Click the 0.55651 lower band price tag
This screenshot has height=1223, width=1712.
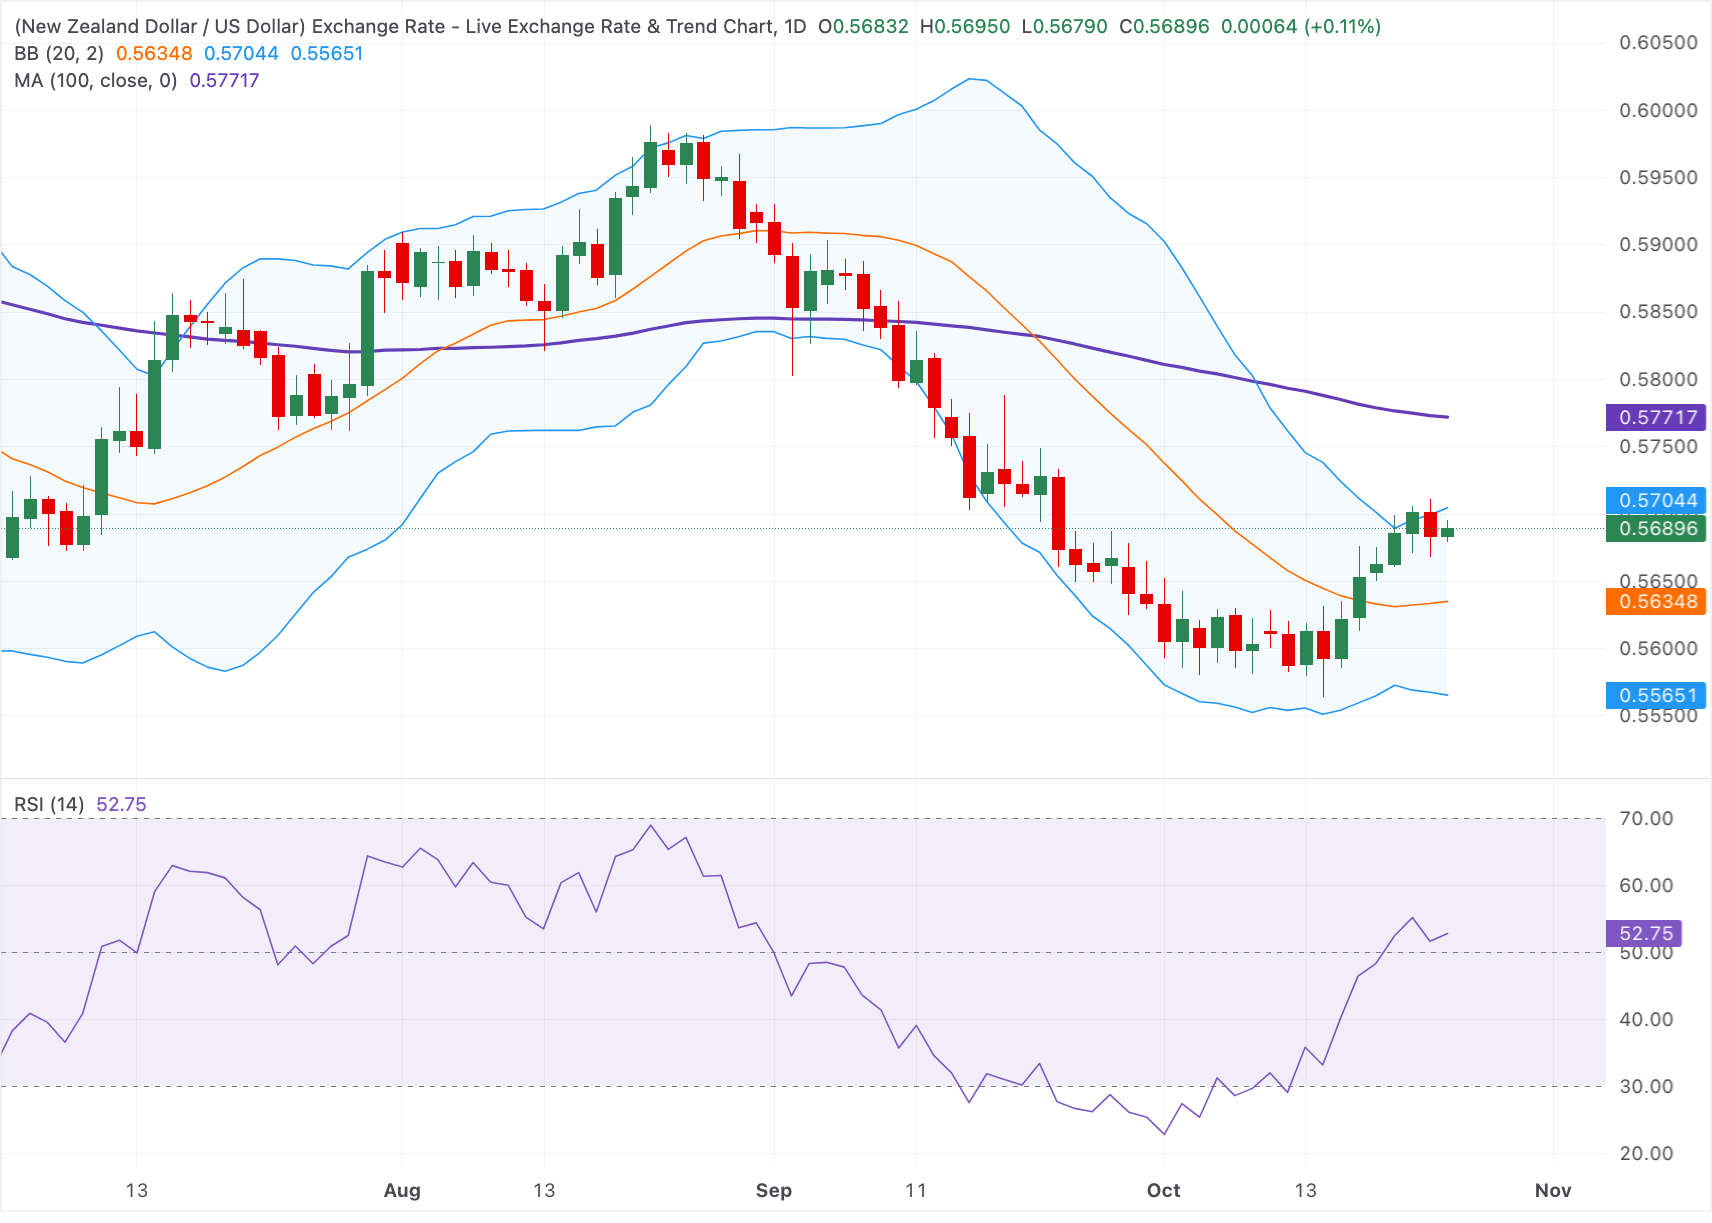[x=1656, y=695]
